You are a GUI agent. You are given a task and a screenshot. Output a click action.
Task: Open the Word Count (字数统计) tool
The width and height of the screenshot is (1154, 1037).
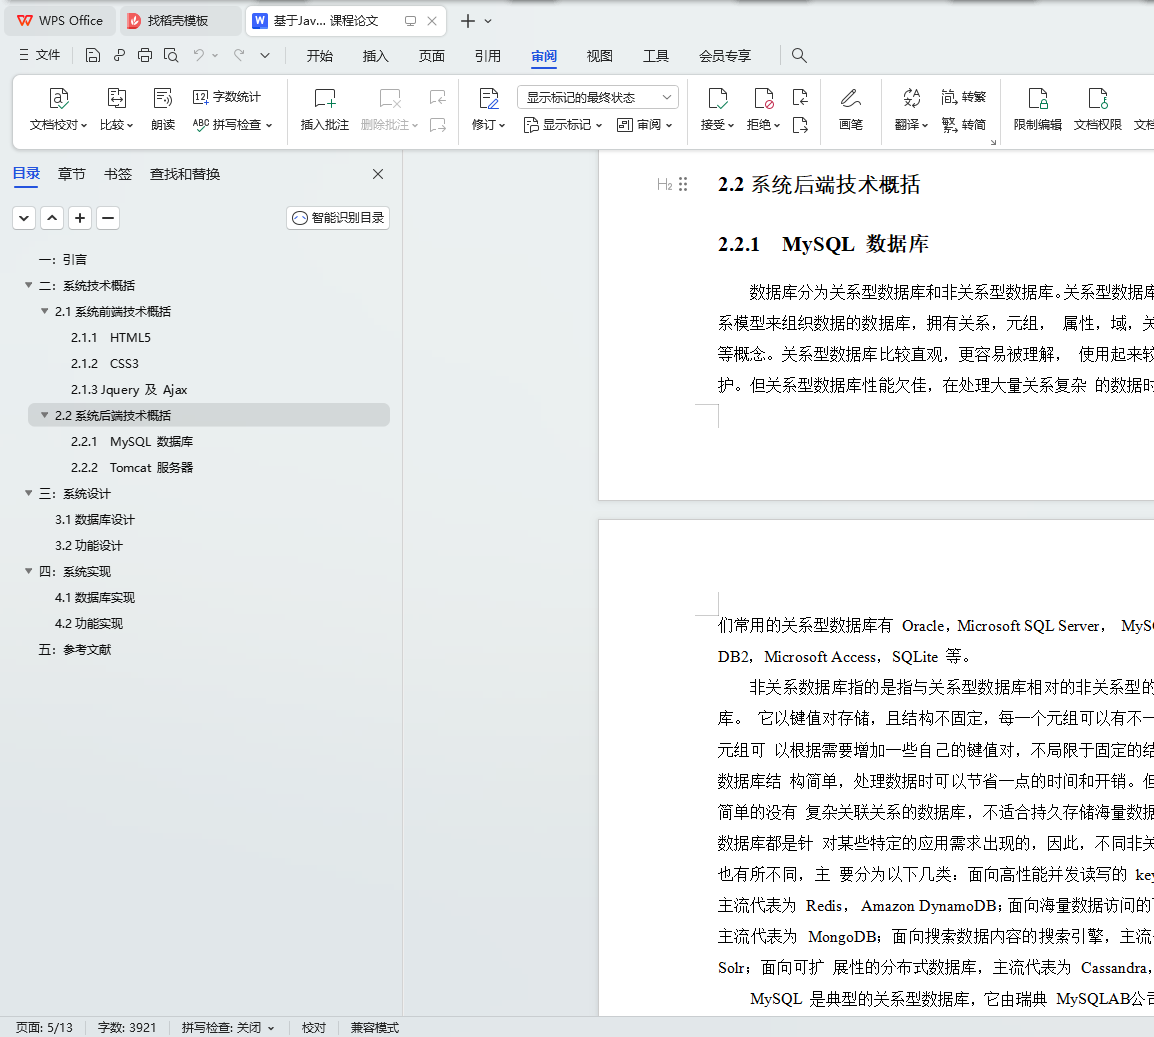click(x=227, y=97)
